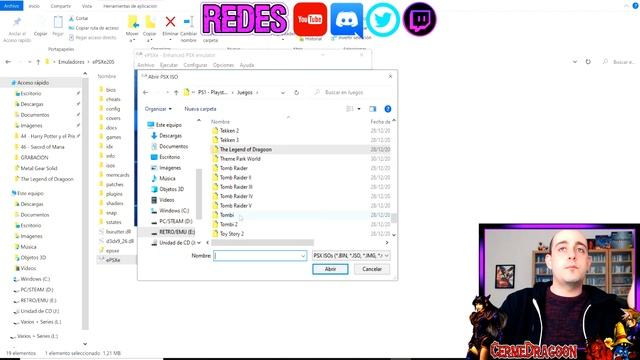640x360 pixels.
Task: Click the Tekken 2 folder icon
Action: coord(216,131)
